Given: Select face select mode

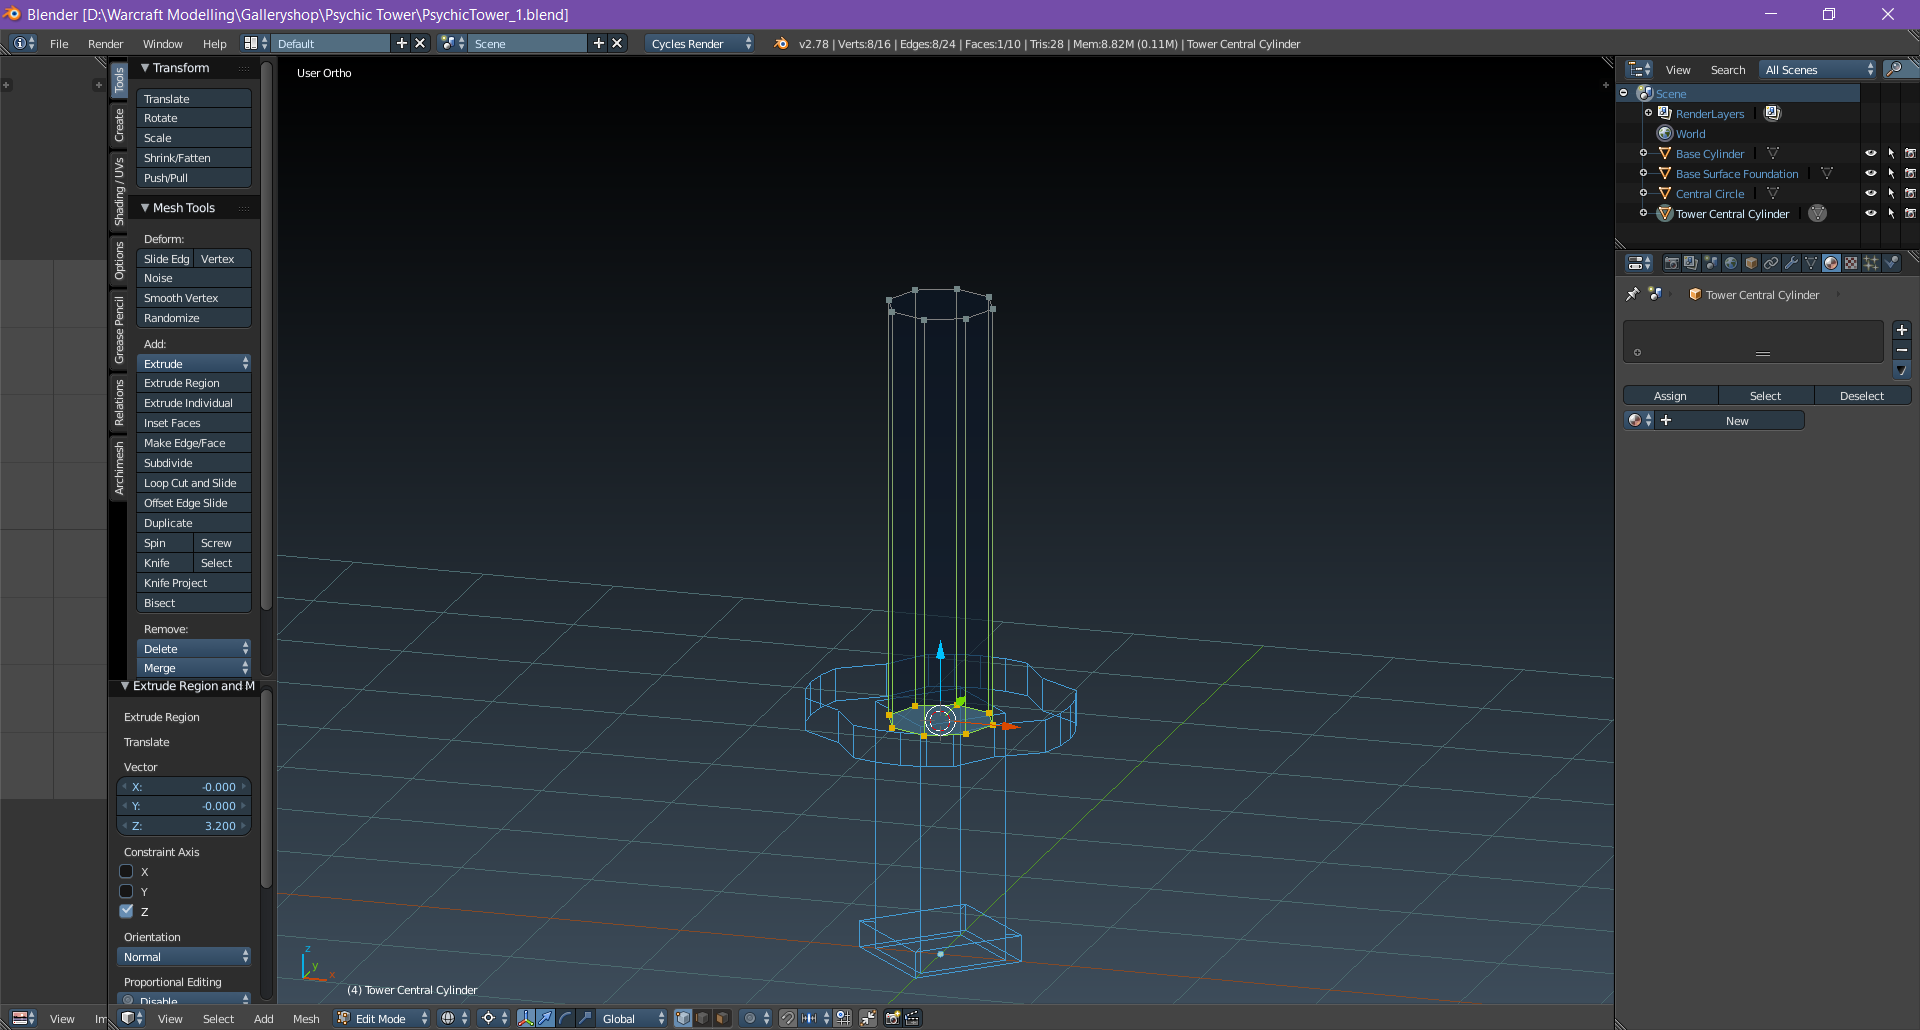Looking at the screenshot, I should point(722,1018).
